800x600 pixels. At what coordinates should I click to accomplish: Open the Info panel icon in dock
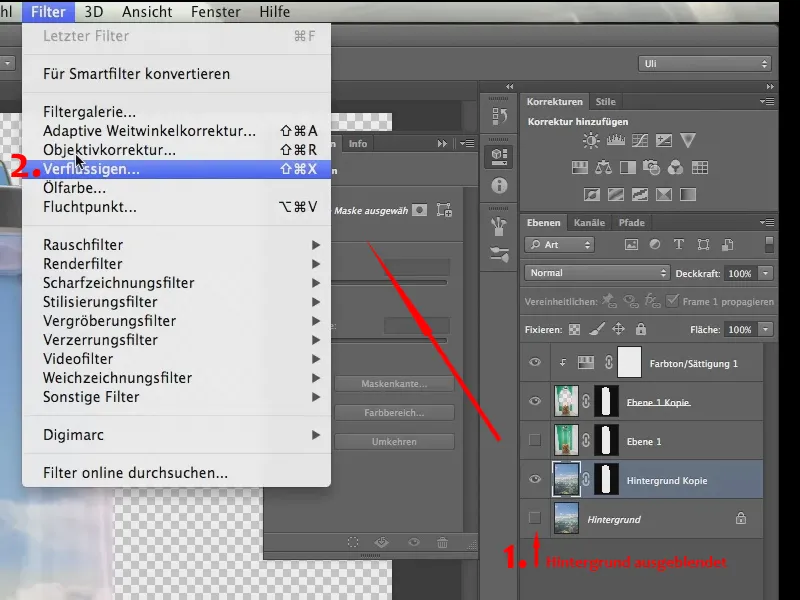[x=499, y=185]
